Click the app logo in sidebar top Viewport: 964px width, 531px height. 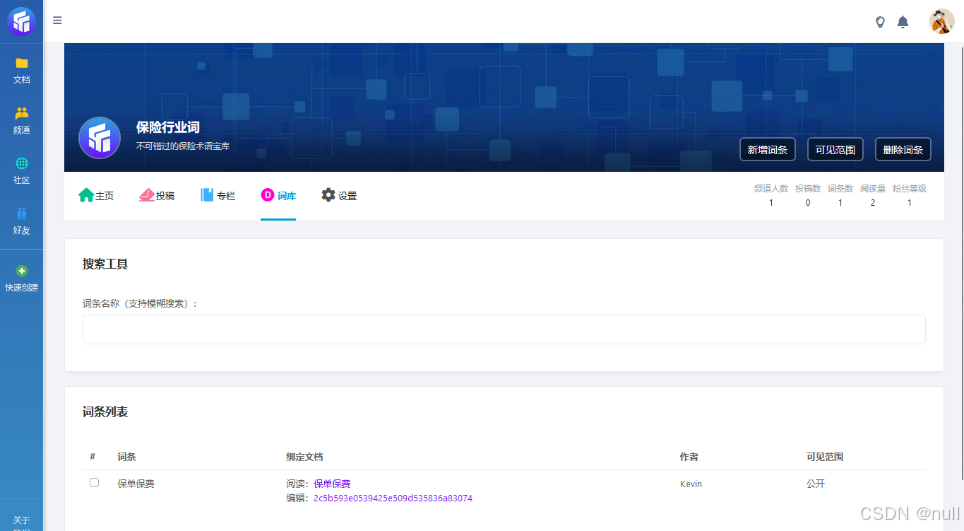(22, 22)
